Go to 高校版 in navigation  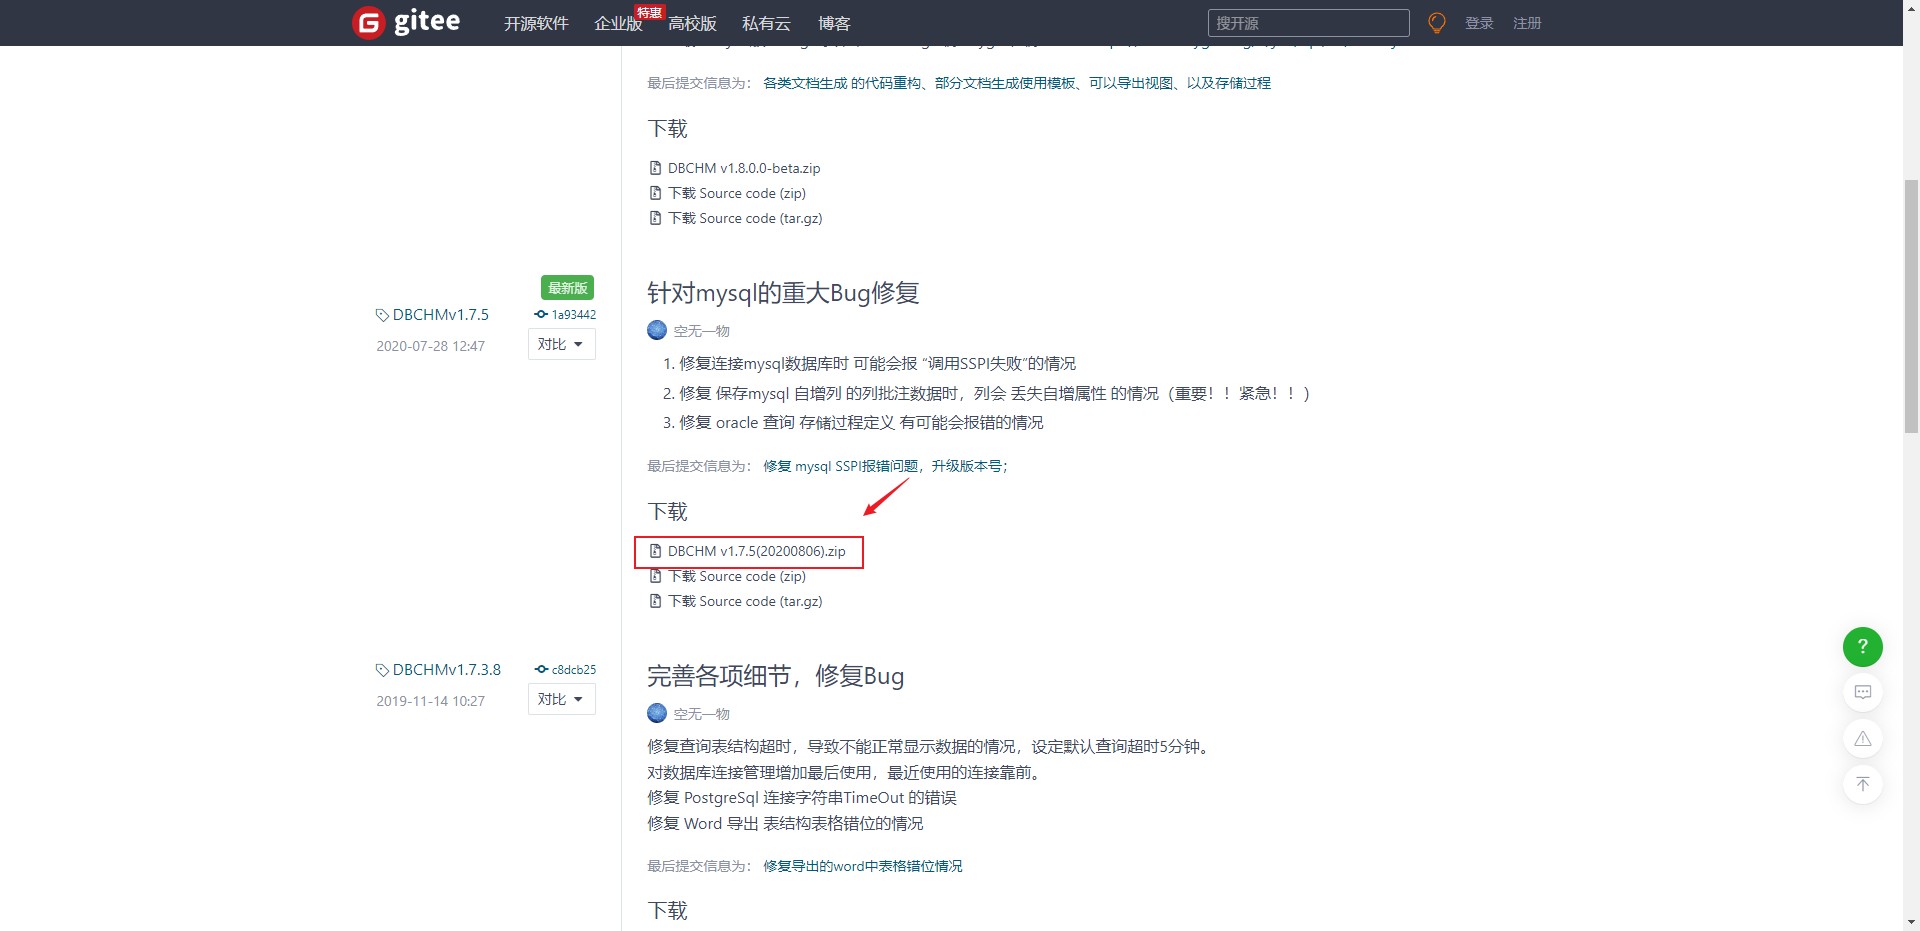(692, 23)
